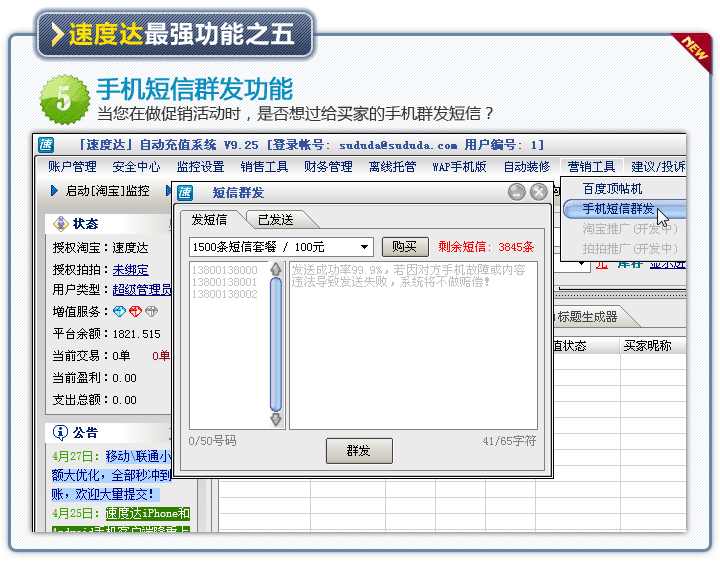
Task: Open the 账户管理 menu
Action: click(x=73, y=167)
